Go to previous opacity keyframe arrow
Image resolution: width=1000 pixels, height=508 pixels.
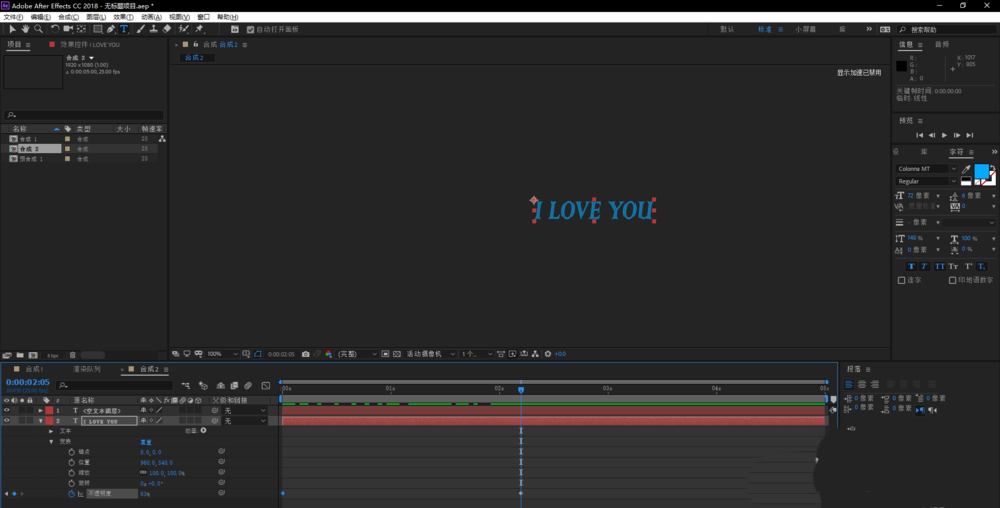pos(7,494)
